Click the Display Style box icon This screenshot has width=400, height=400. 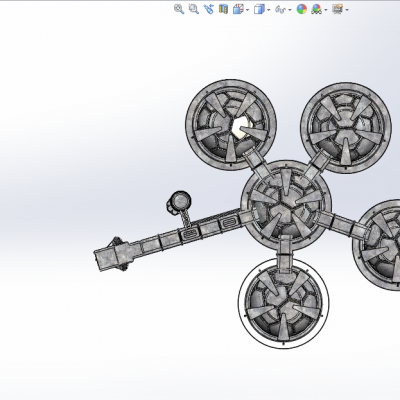[x=259, y=9]
